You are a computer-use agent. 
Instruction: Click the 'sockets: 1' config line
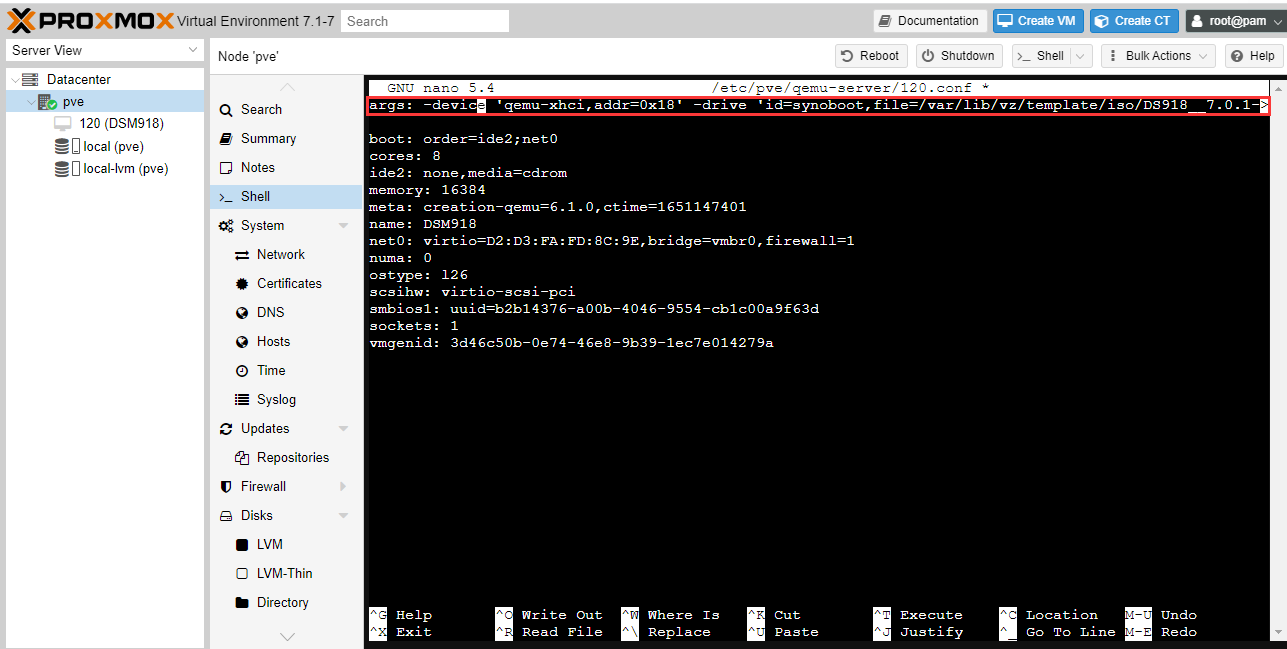pyautogui.click(x=414, y=326)
